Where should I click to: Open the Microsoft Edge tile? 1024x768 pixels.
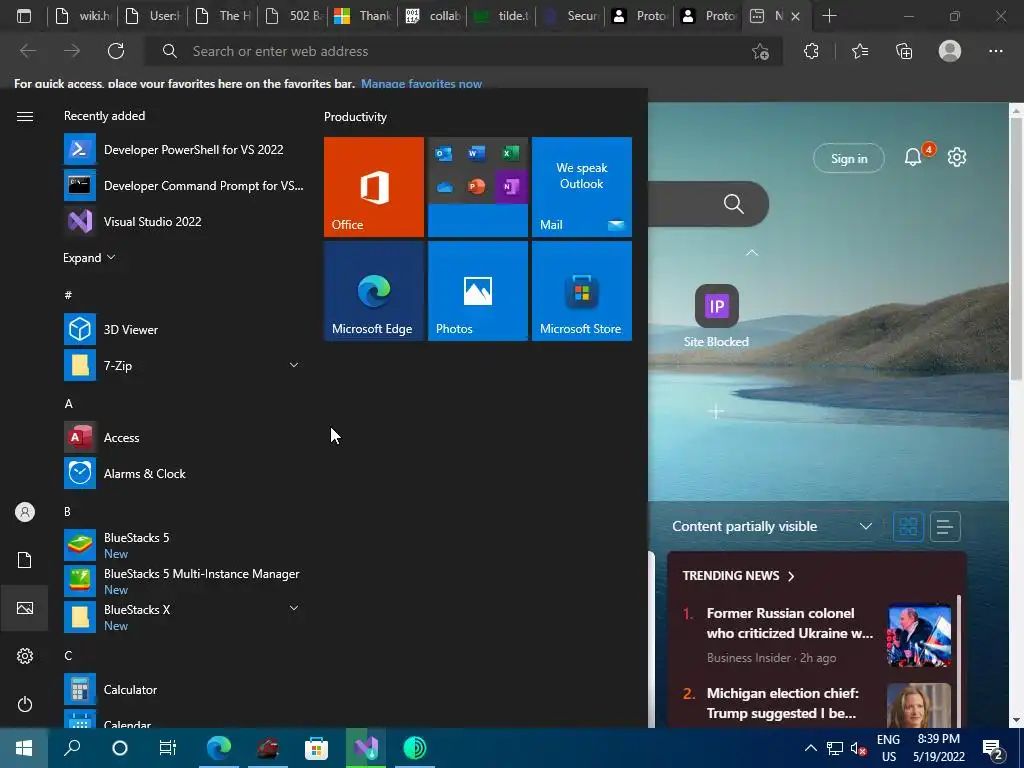point(374,291)
